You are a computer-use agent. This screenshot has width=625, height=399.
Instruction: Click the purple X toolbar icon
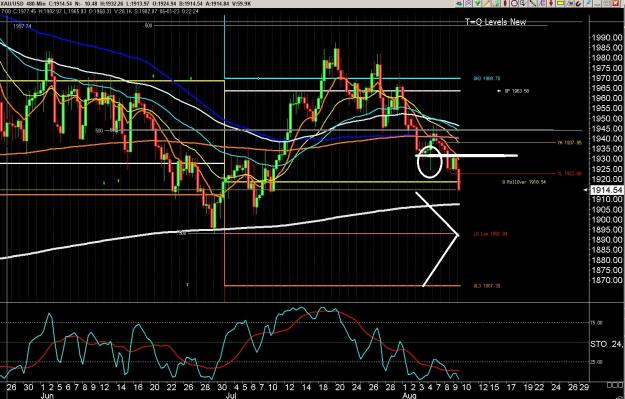coord(542,4)
